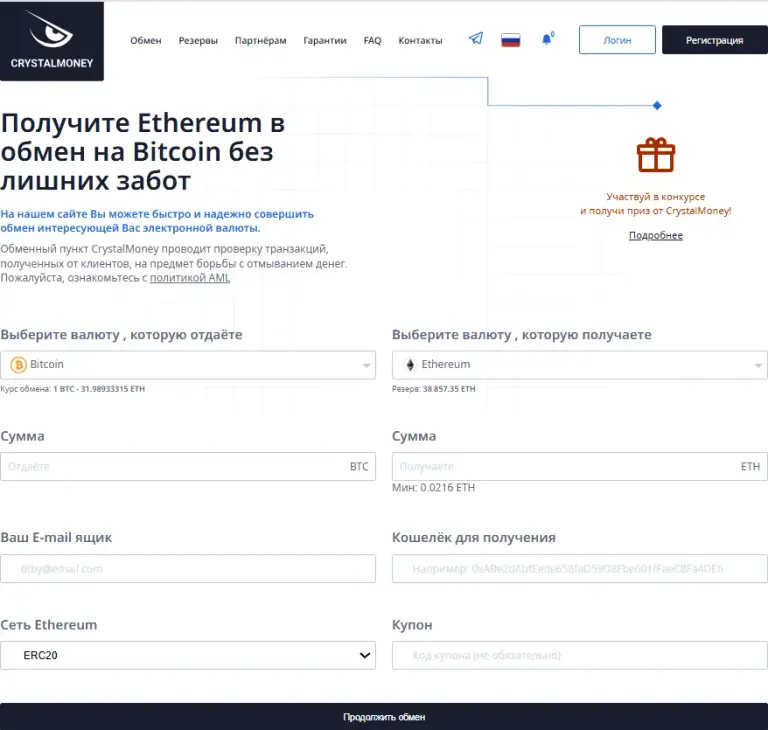This screenshot has height=730, width=768.
Task: Click the Bitcoin coin icon in selector
Action: [x=19, y=365]
